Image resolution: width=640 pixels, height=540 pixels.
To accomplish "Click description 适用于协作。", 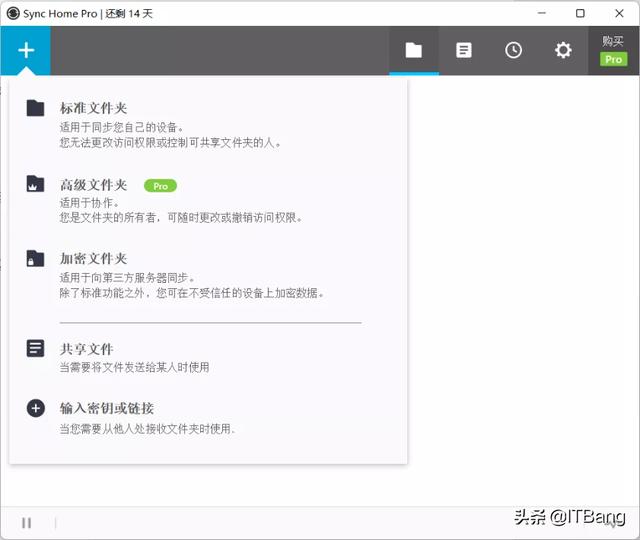I will point(89,203).
